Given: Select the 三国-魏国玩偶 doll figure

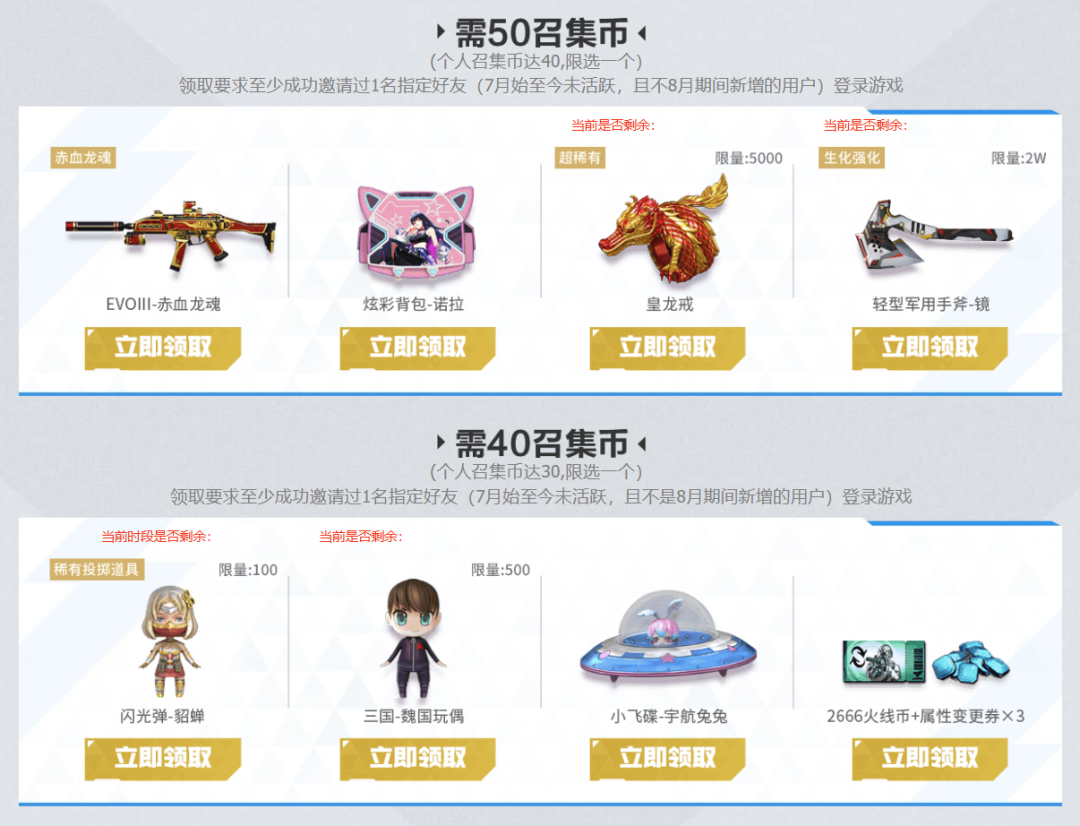Looking at the screenshot, I should pyautogui.click(x=413, y=639).
